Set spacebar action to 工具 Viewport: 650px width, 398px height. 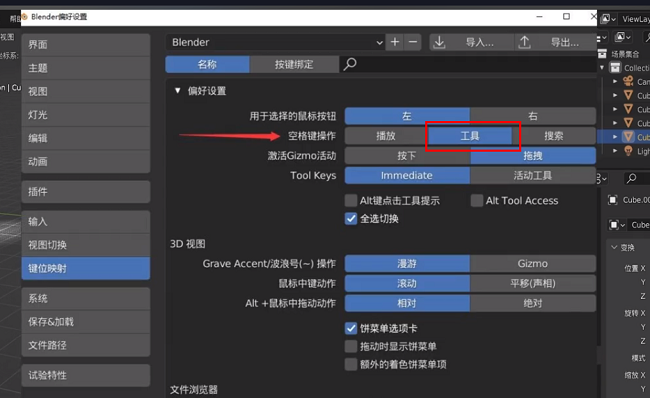470,136
